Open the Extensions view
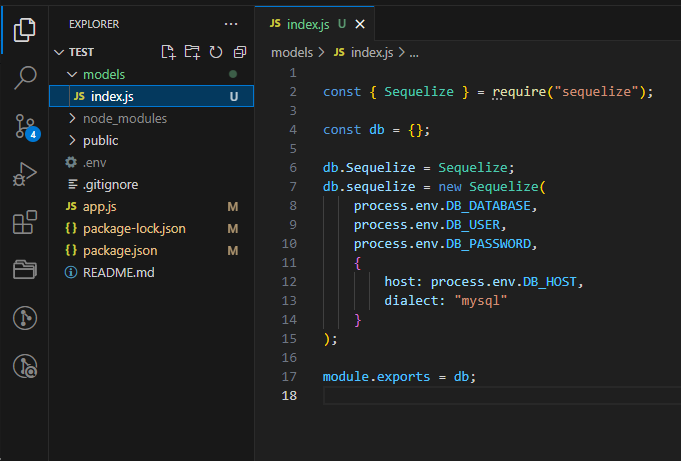Screen dimensions: 681x461 coord(24,222)
